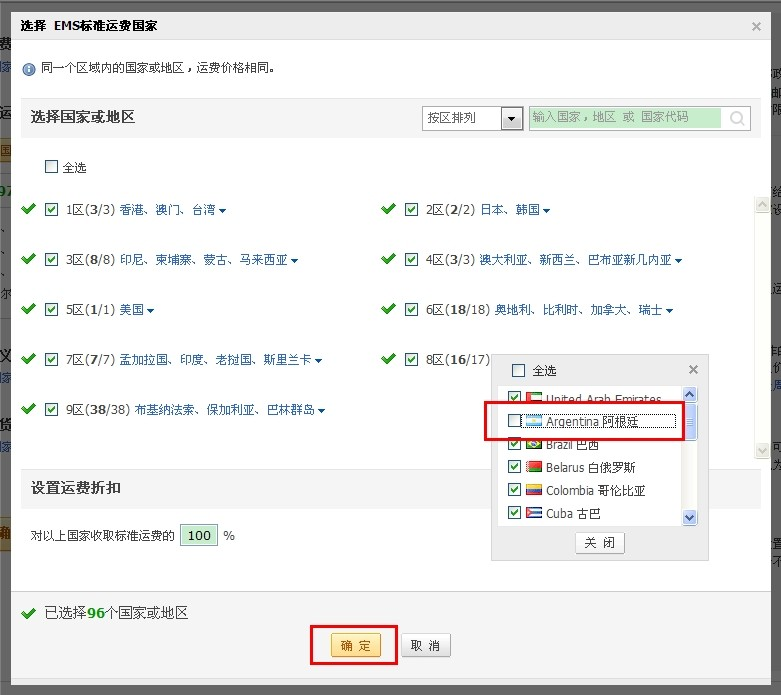
Task: Click the popup list scrollbar thumb
Action: click(x=690, y=422)
